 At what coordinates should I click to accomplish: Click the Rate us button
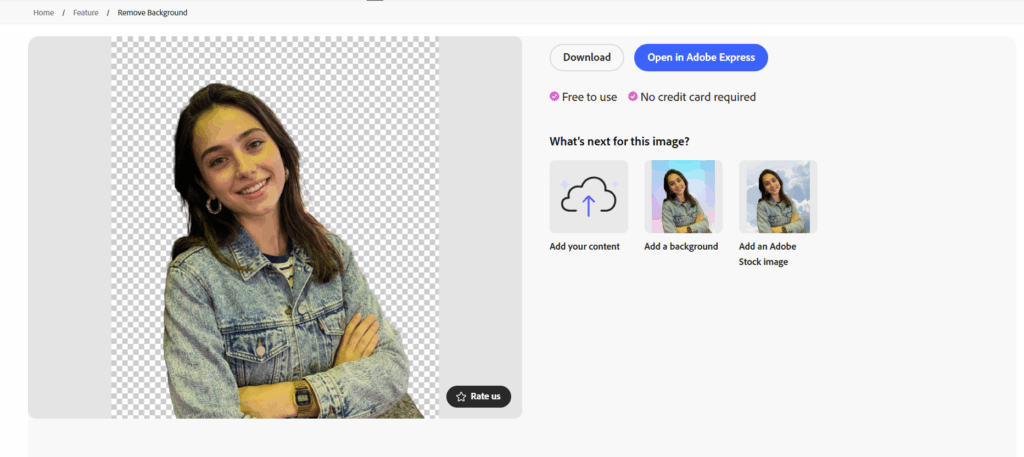pyautogui.click(x=479, y=396)
